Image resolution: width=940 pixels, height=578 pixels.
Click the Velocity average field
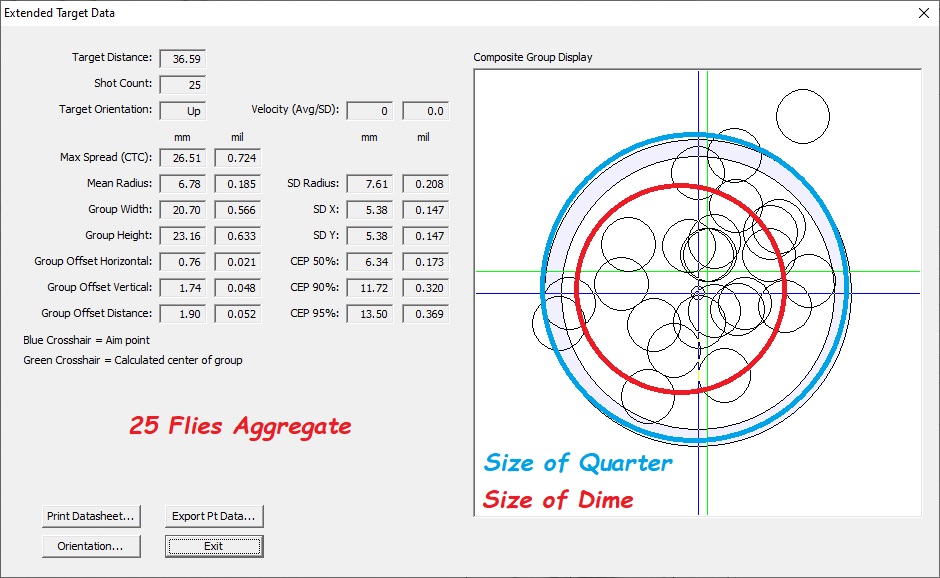pyautogui.click(x=370, y=111)
